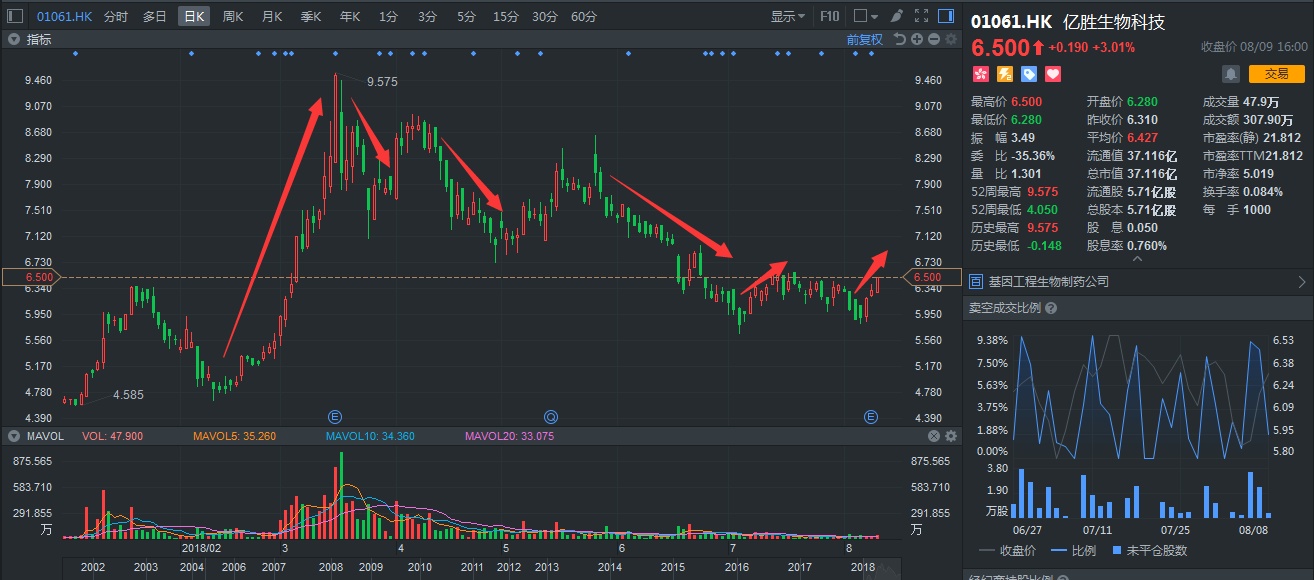This screenshot has height=580, width=1314.
Task: Add stock to favorites heart icon
Action: (x=1052, y=74)
